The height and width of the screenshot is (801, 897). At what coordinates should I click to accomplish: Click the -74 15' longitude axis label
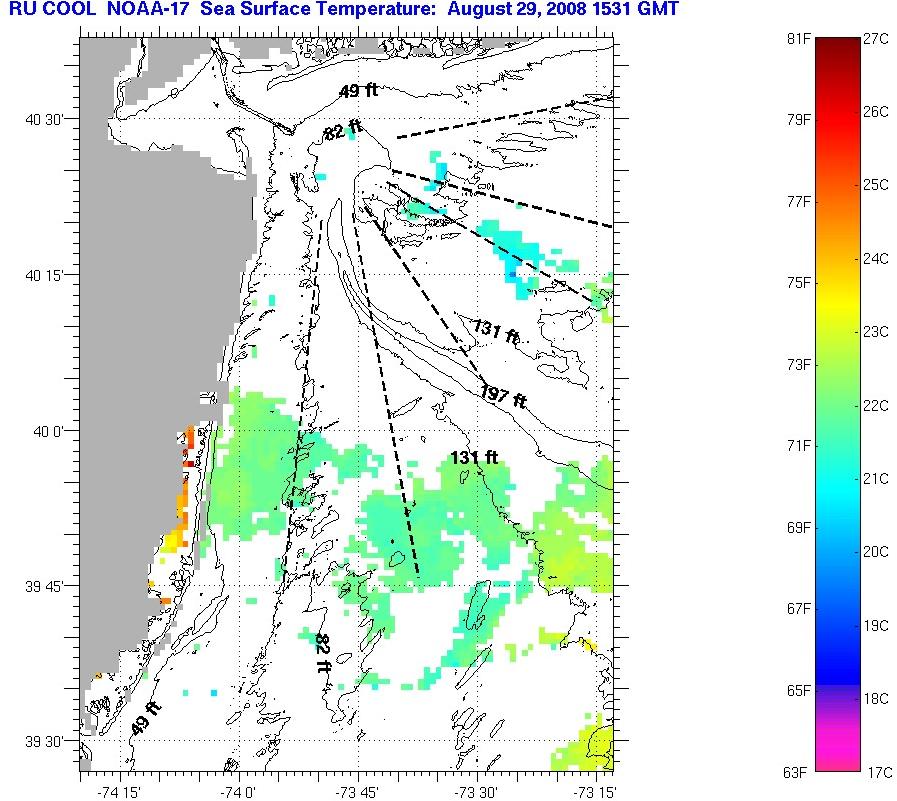119,792
